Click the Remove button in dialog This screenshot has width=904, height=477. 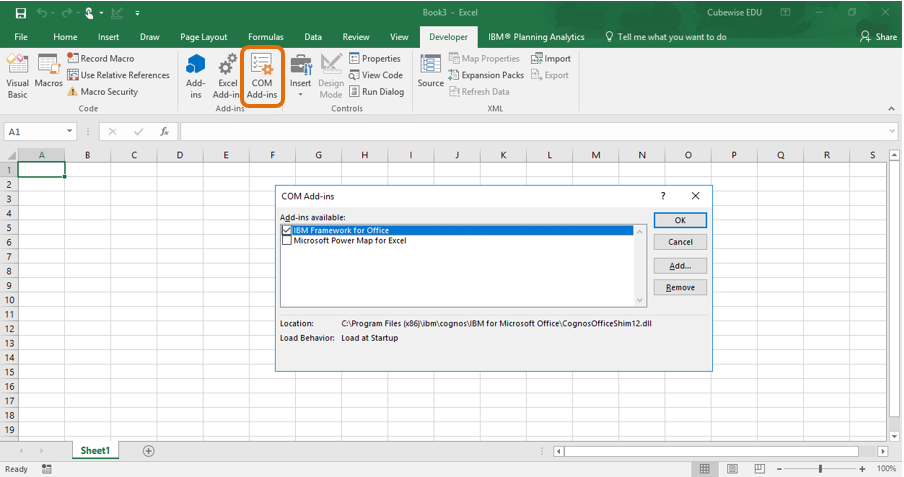(x=680, y=287)
